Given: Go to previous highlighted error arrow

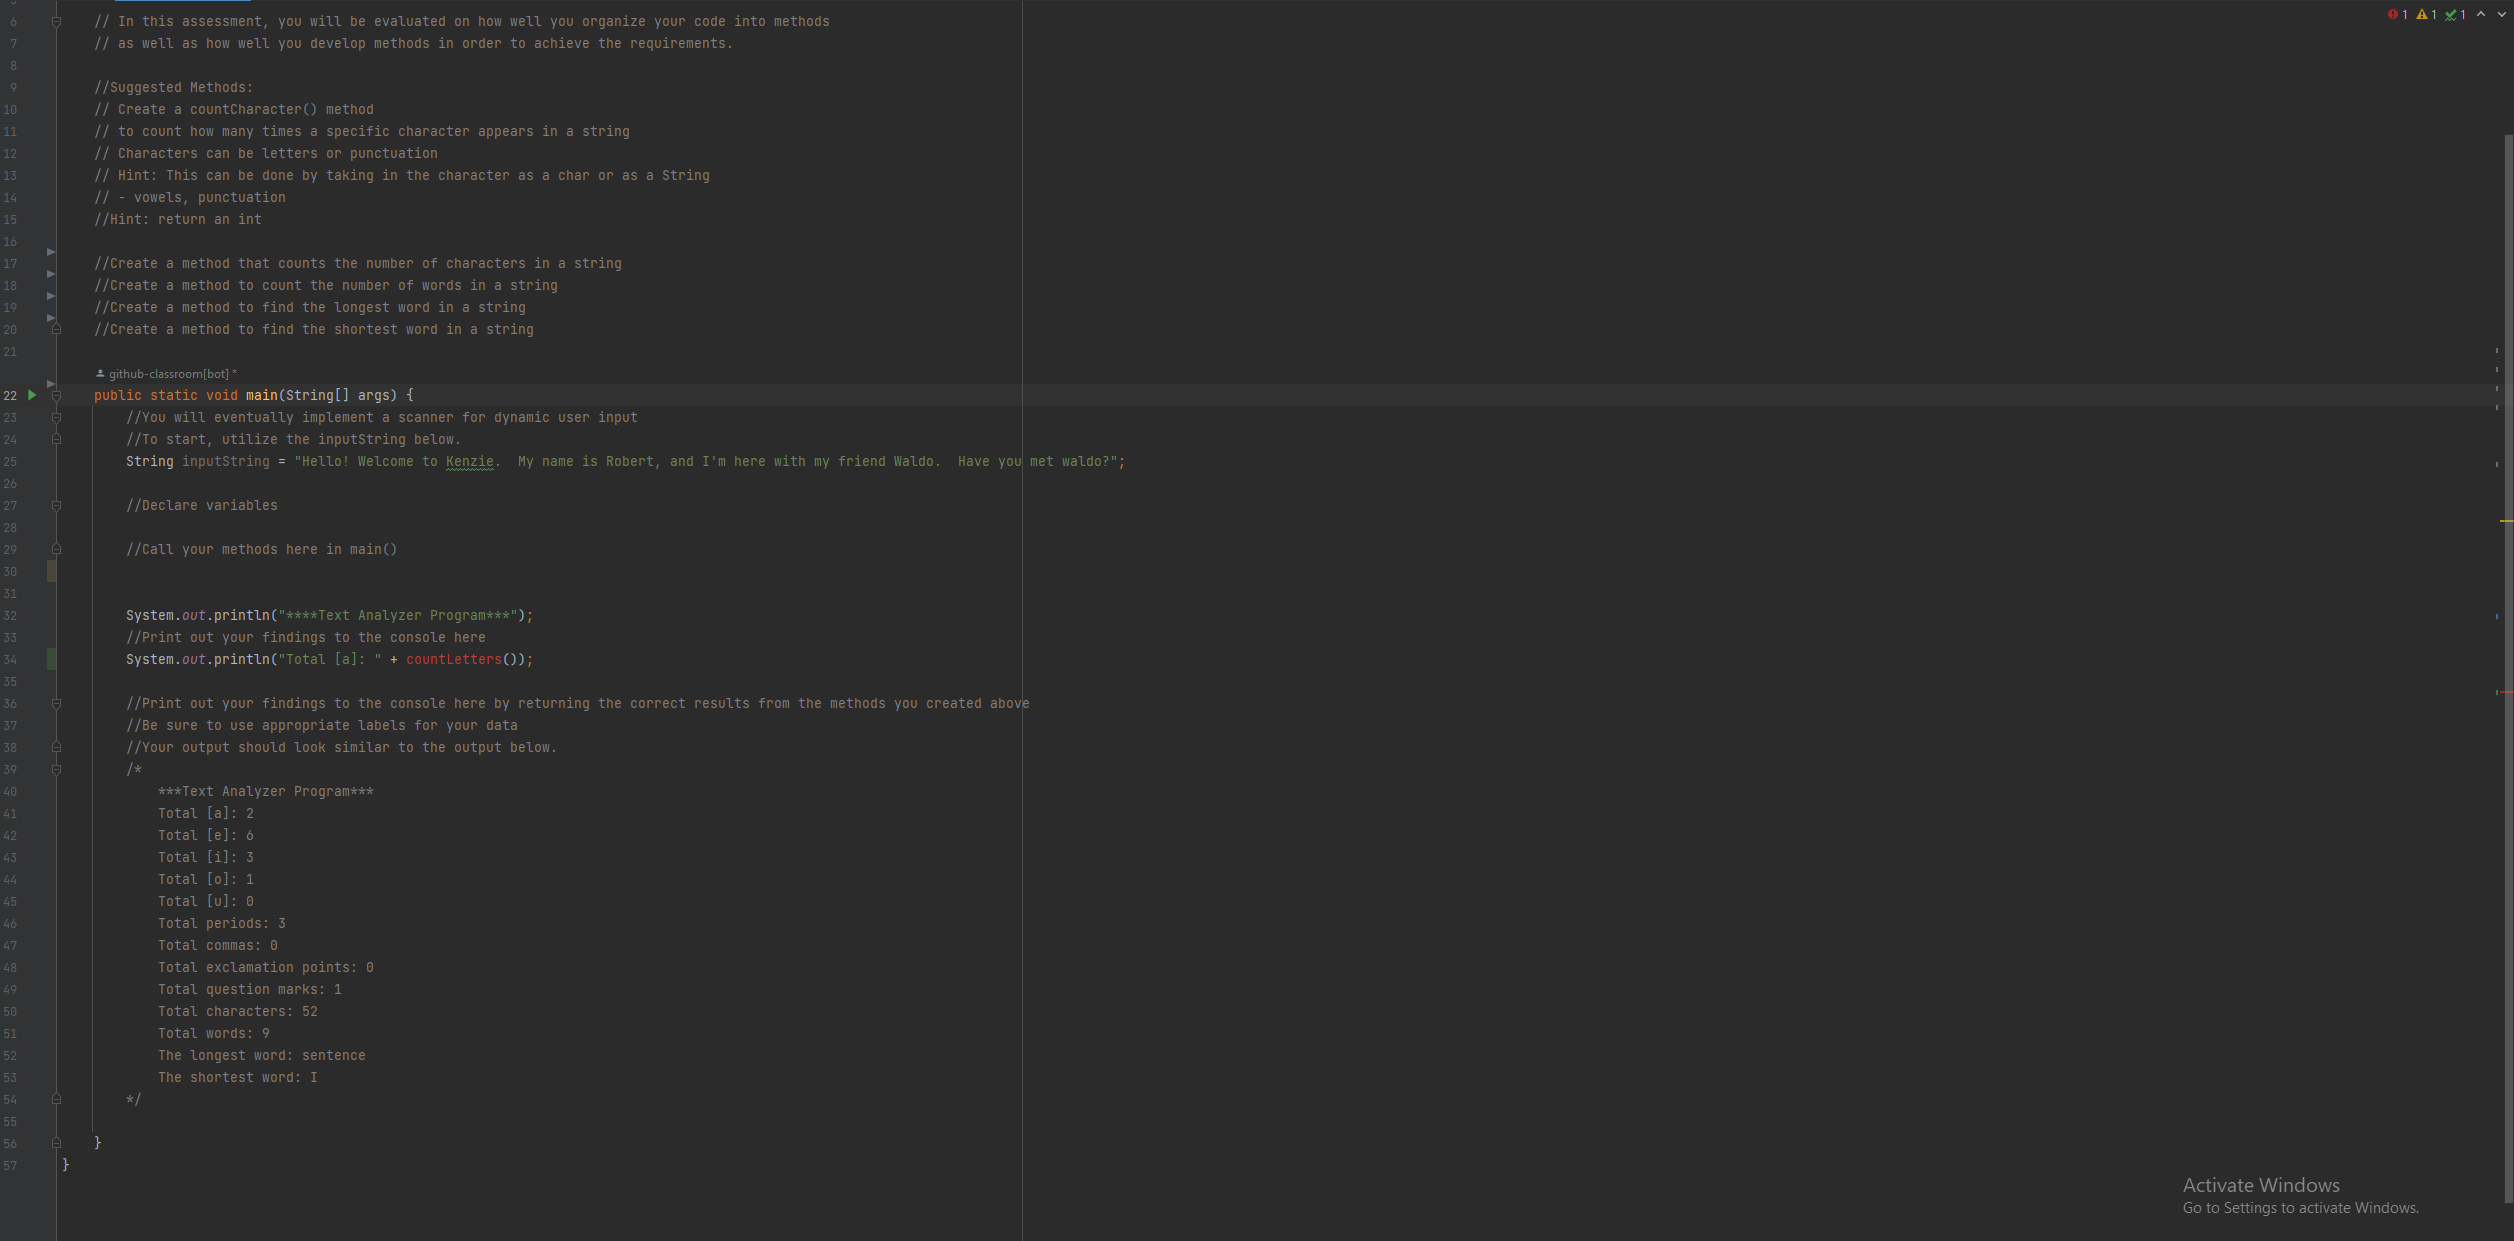Looking at the screenshot, I should [2481, 14].
